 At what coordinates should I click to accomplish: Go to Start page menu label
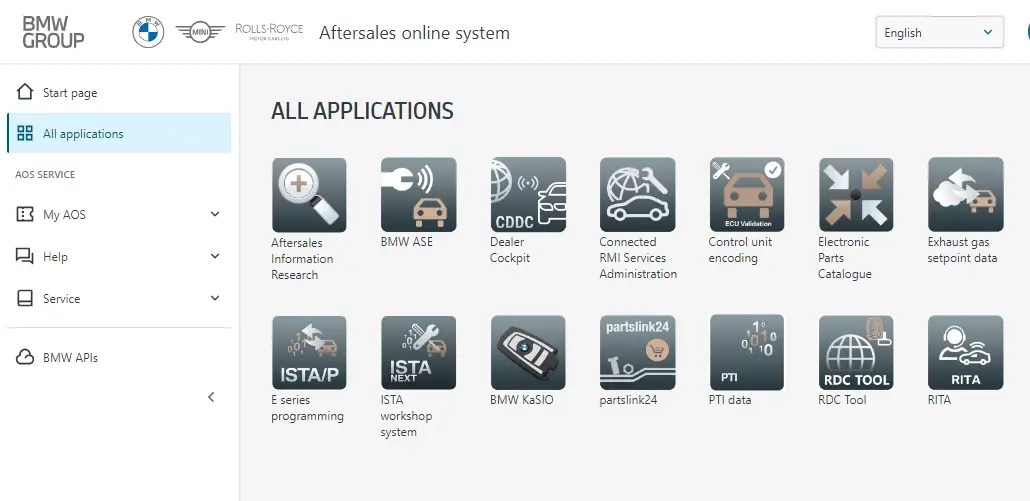coord(70,93)
